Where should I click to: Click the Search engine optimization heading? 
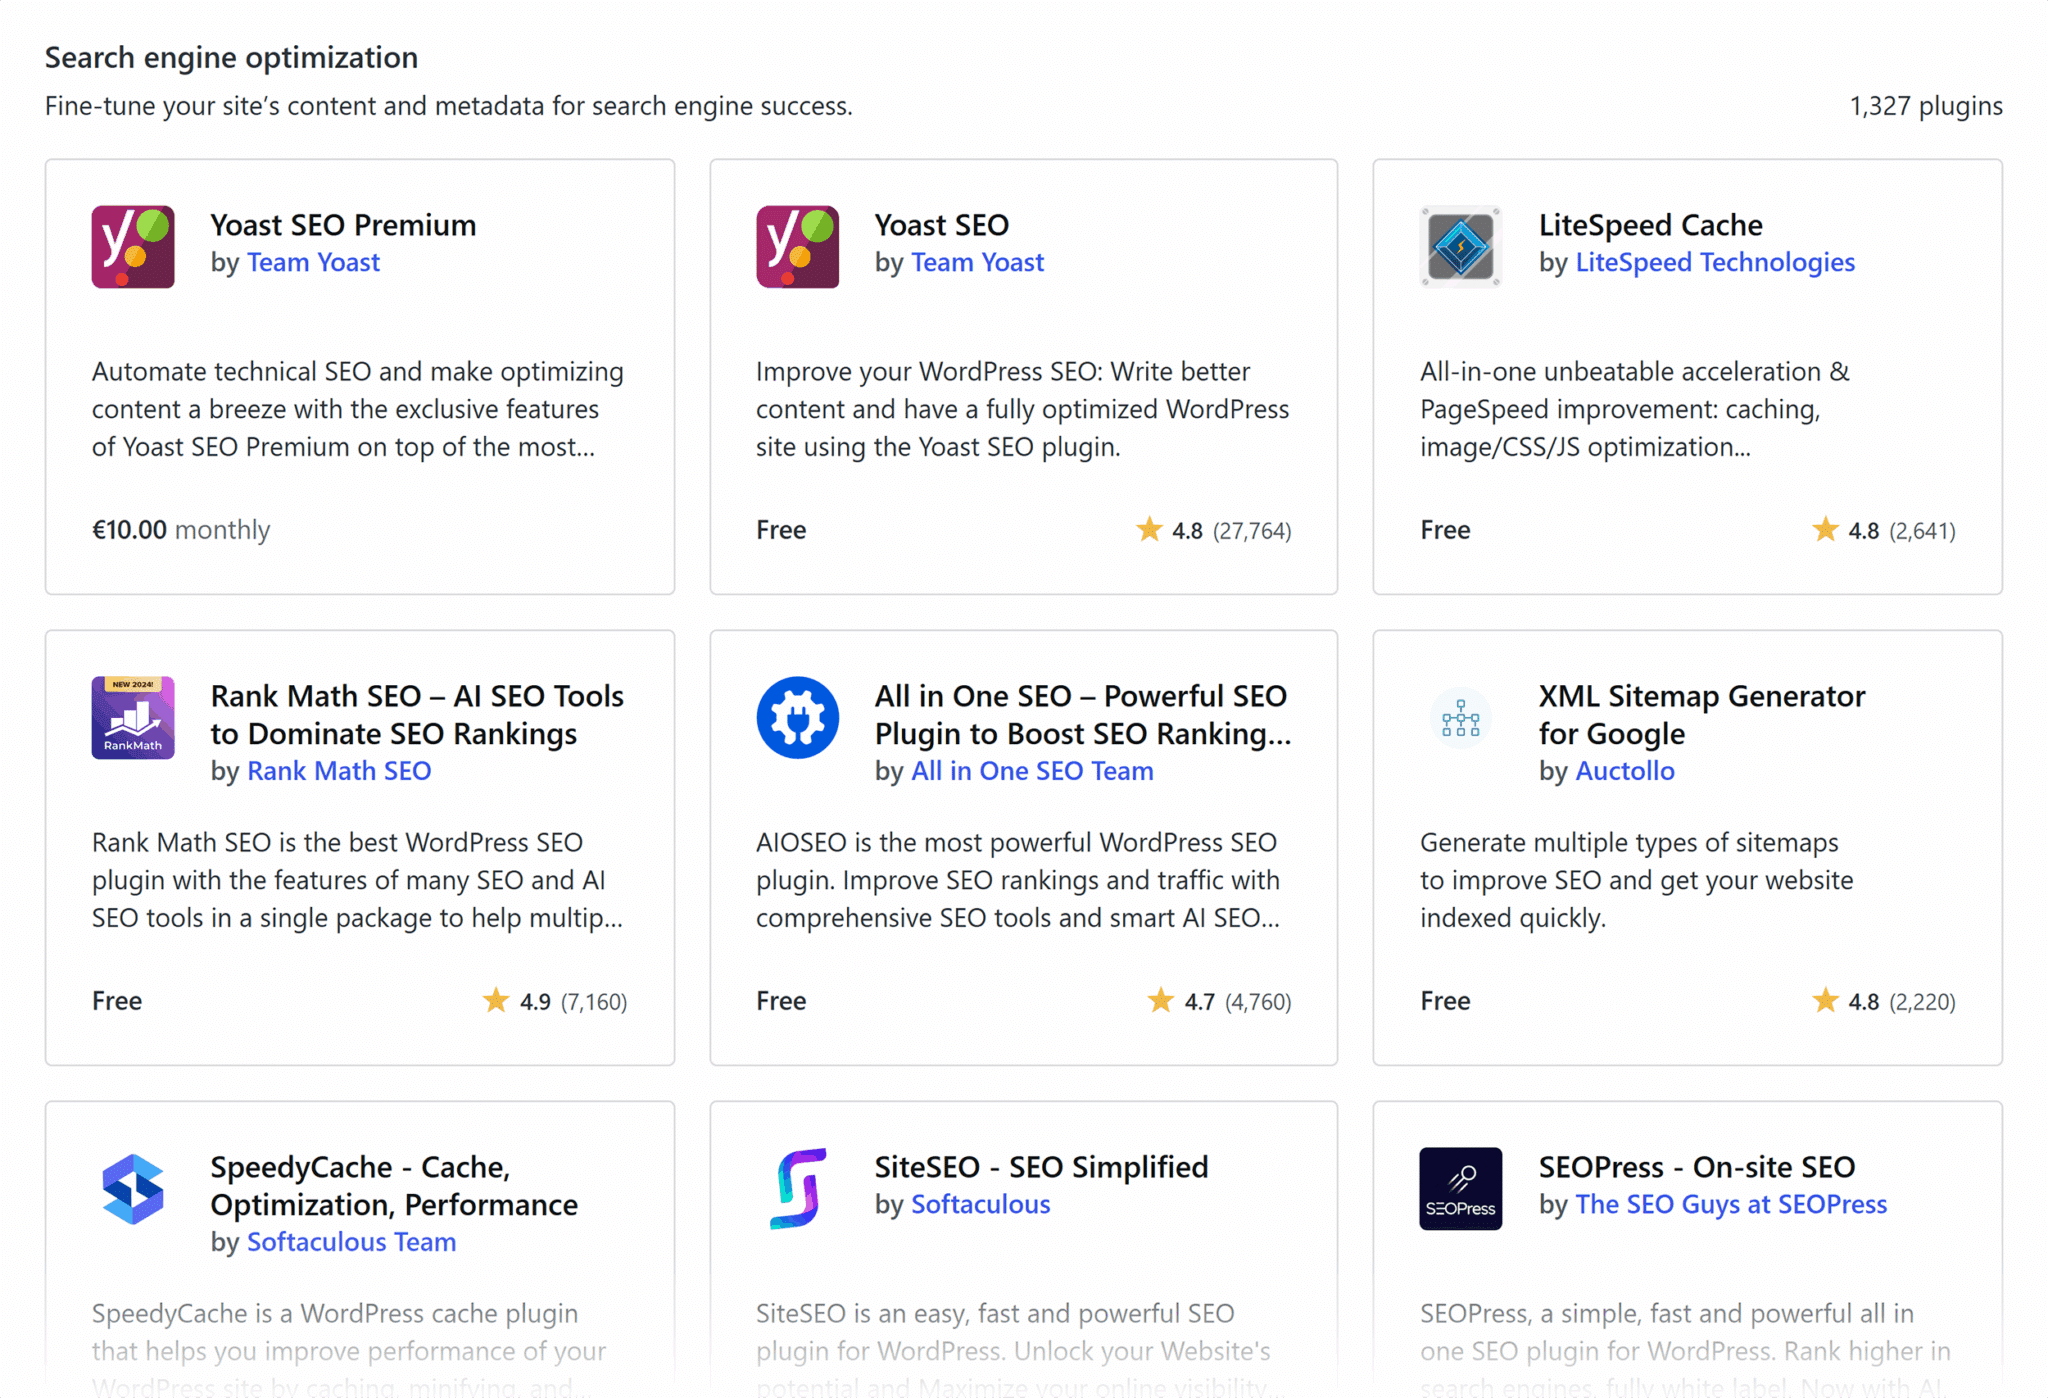[231, 58]
